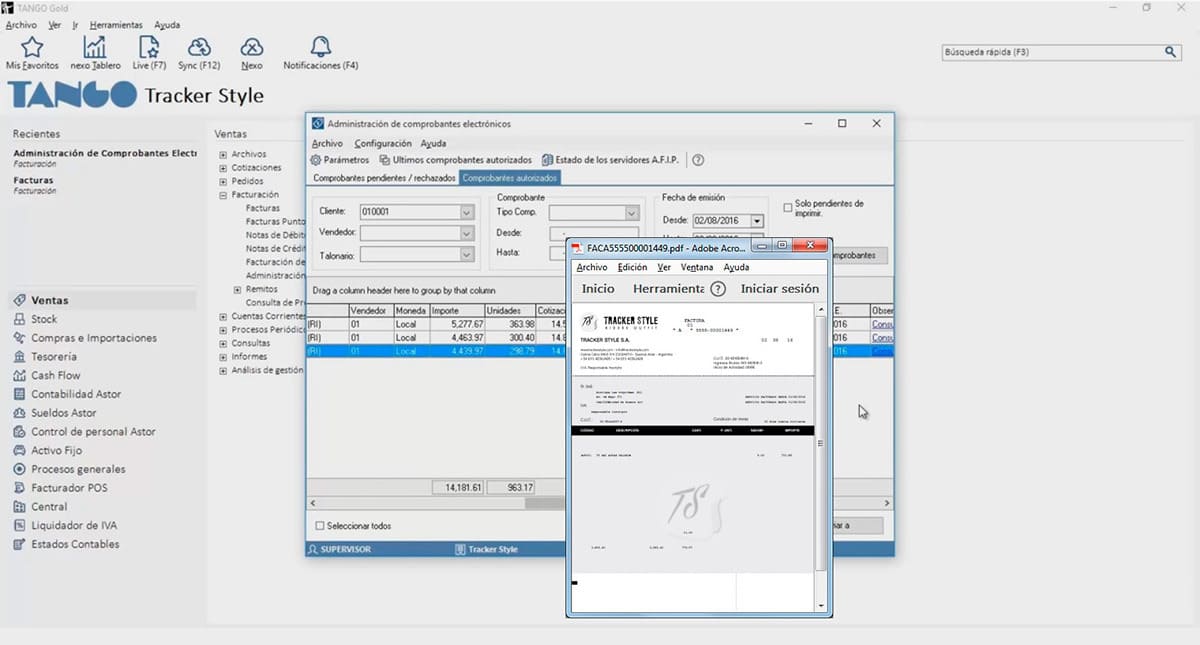Start the Sync (F12) cloud icon
Image resolution: width=1200 pixels, height=645 pixels.
pyautogui.click(x=199, y=47)
